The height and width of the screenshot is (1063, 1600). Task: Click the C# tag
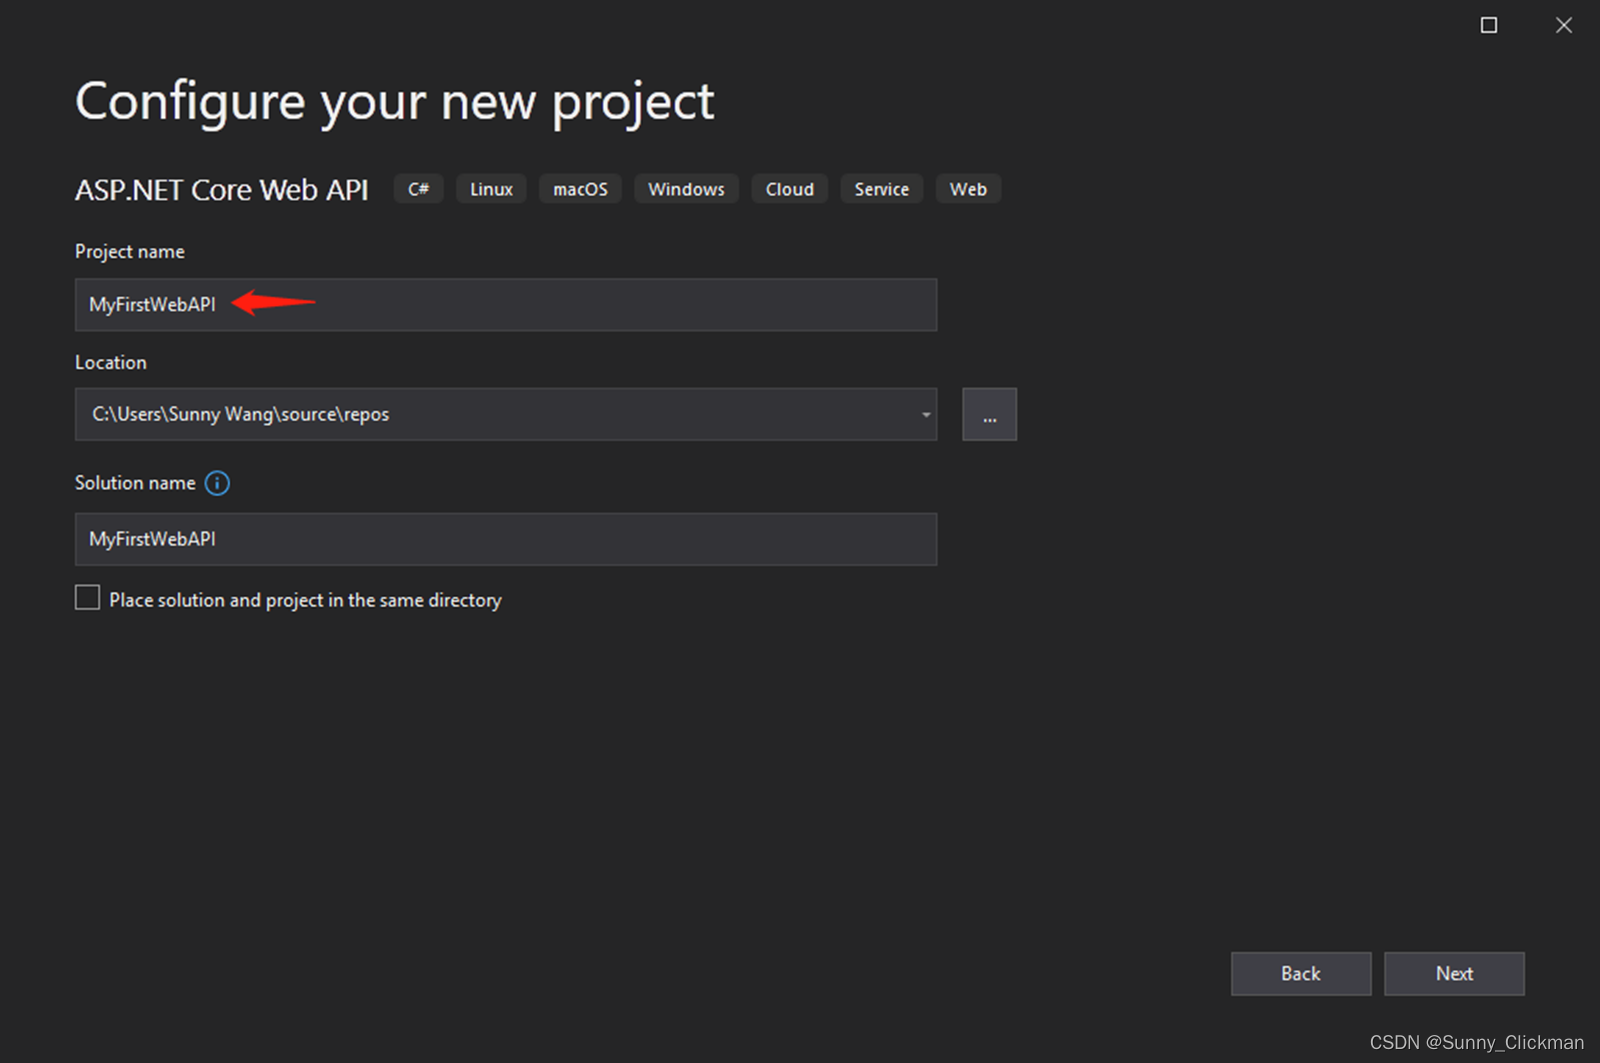point(419,189)
